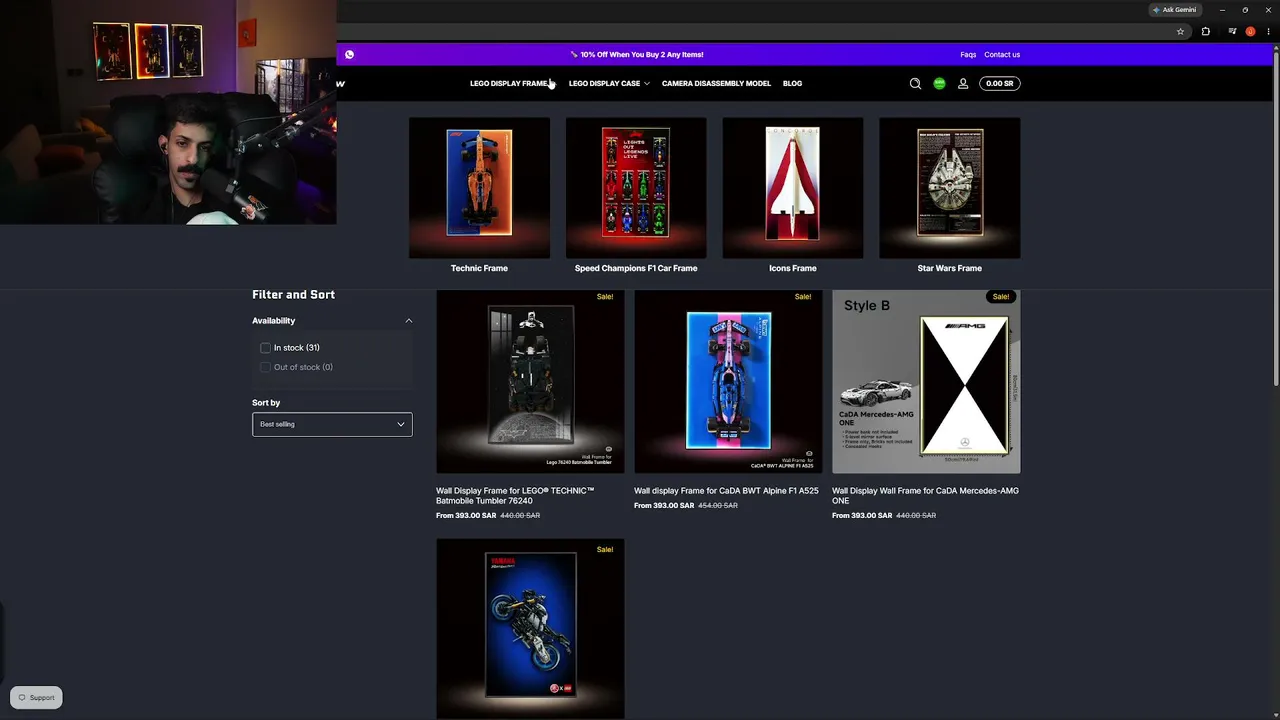Open the Yamaha motorcycle frame product image
The width and height of the screenshot is (1280, 720).
click(530, 629)
